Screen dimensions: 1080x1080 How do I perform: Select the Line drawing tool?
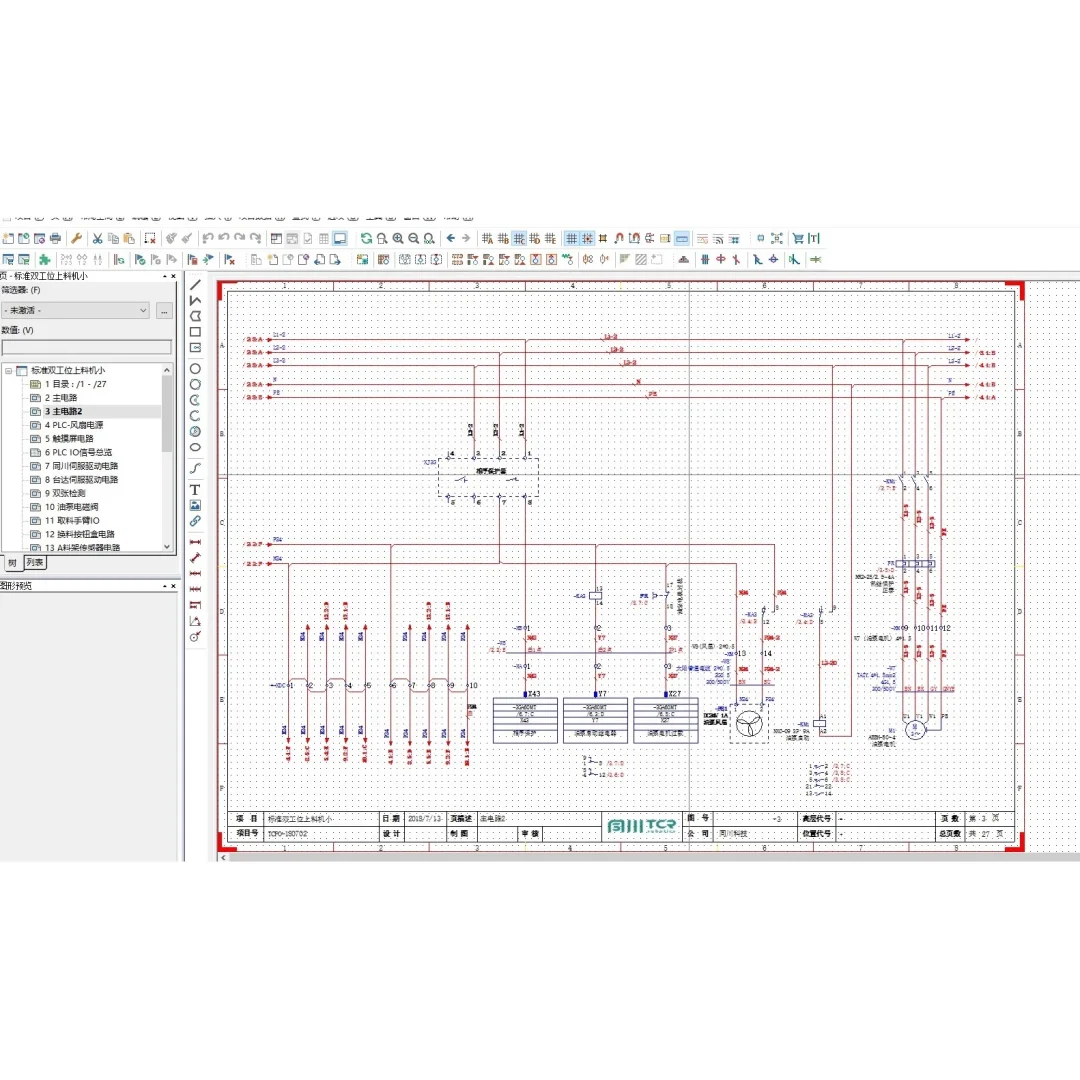pyautogui.click(x=196, y=284)
